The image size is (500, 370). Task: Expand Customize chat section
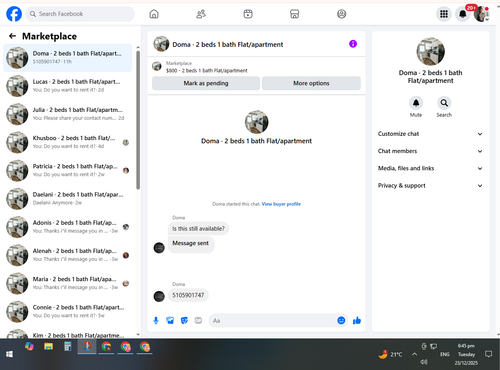point(430,134)
